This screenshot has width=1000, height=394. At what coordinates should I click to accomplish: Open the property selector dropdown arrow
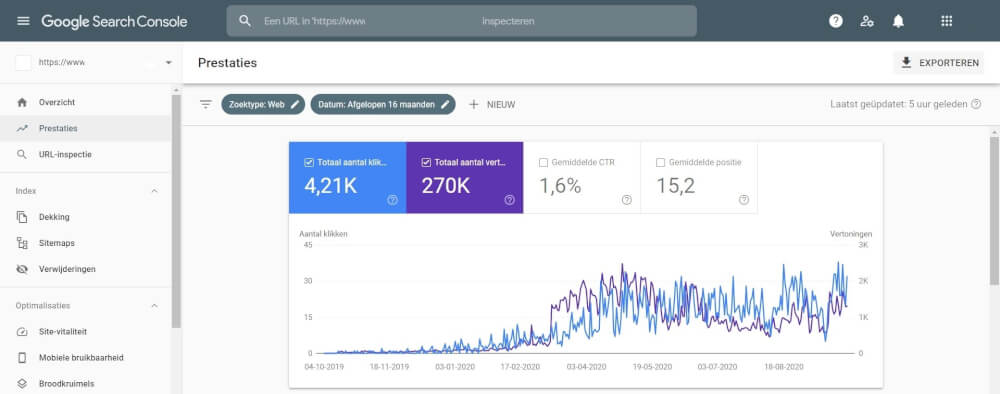168,62
